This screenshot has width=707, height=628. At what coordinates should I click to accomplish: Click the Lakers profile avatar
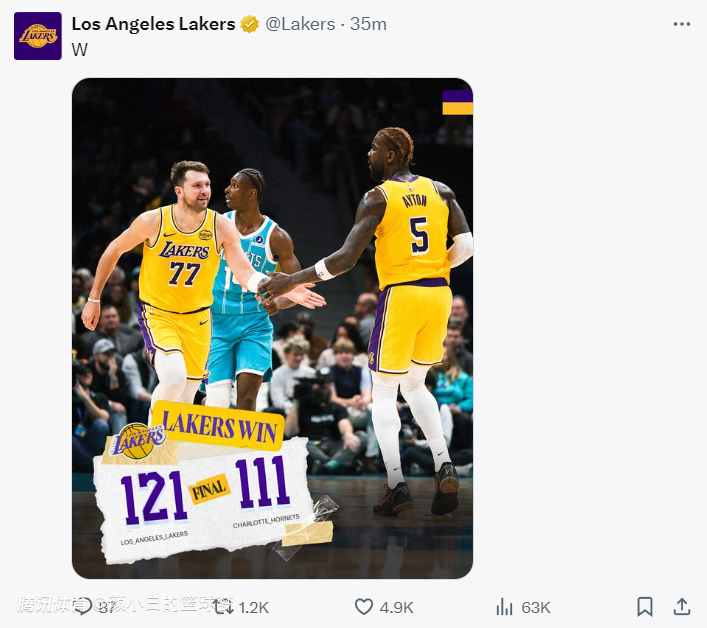tap(38, 36)
